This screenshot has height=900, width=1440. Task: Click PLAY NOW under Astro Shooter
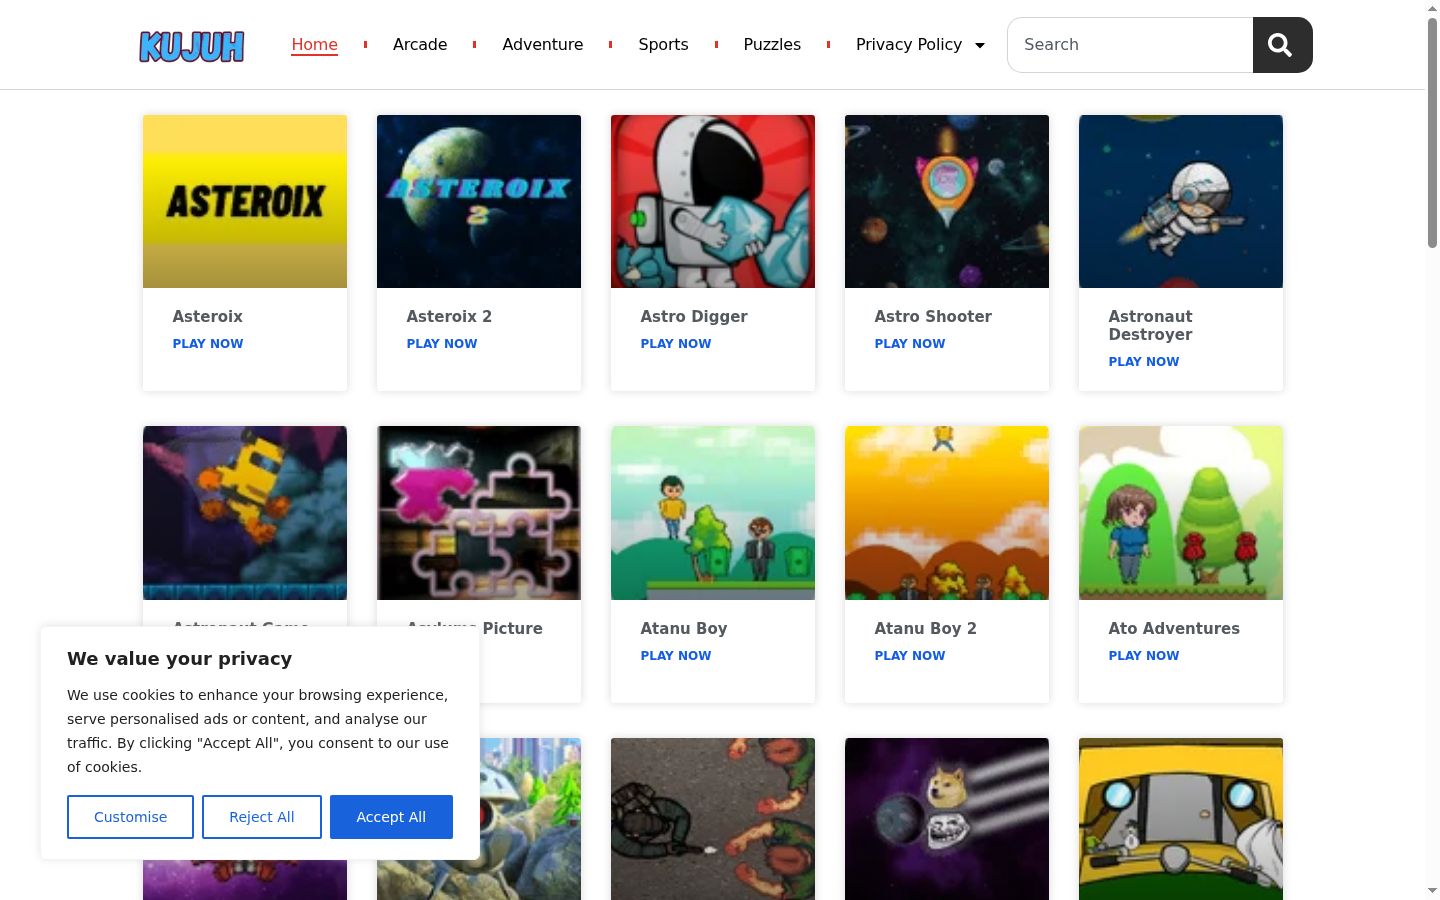tap(910, 343)
